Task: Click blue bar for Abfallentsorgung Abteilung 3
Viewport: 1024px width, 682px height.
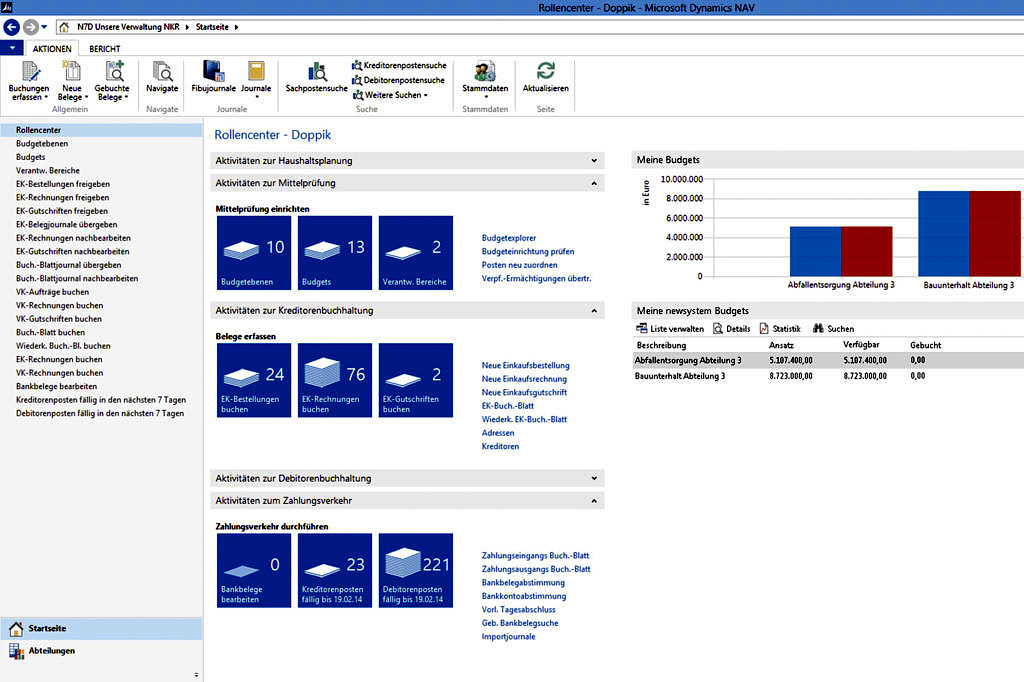Action: [x=815, y=251]
